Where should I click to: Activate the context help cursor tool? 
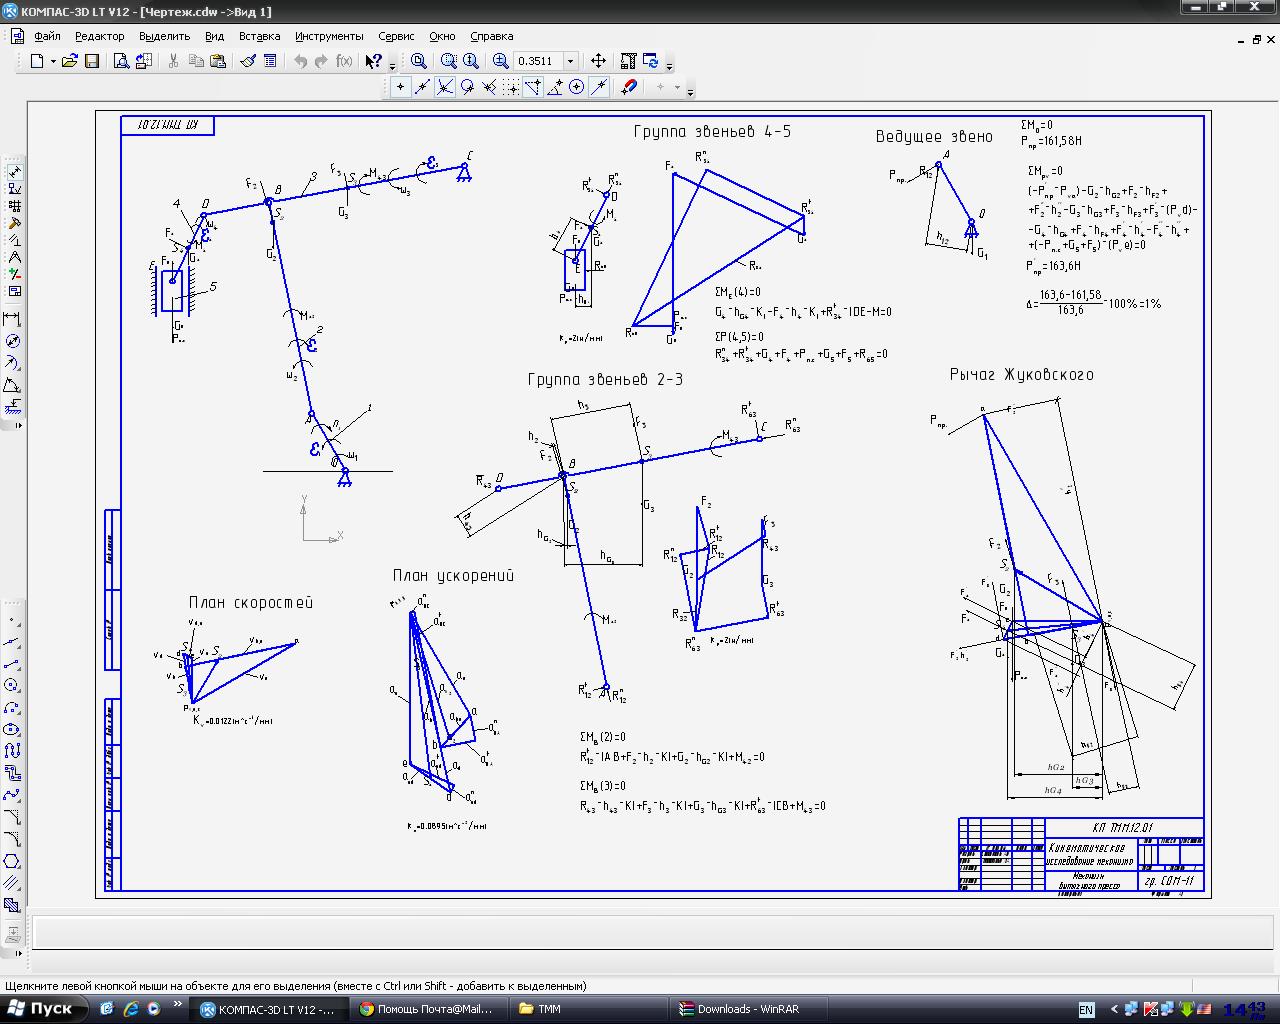coord(373,61)
